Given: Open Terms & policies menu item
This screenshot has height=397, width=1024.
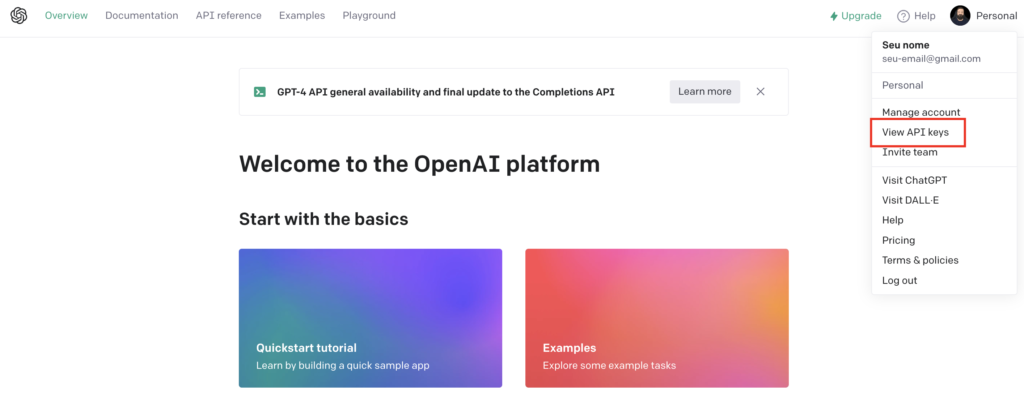Looking at the screenshot, I should click(x=920, y=260).
